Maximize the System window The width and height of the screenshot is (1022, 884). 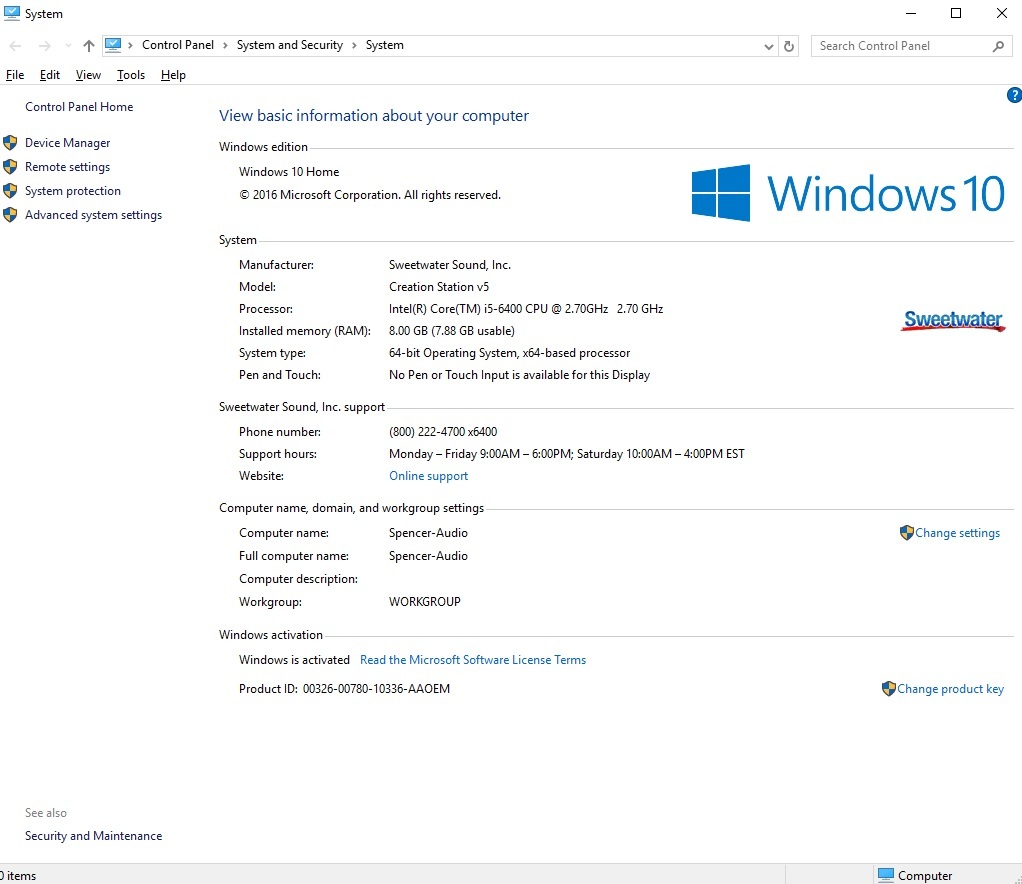[x=956, y=13]
